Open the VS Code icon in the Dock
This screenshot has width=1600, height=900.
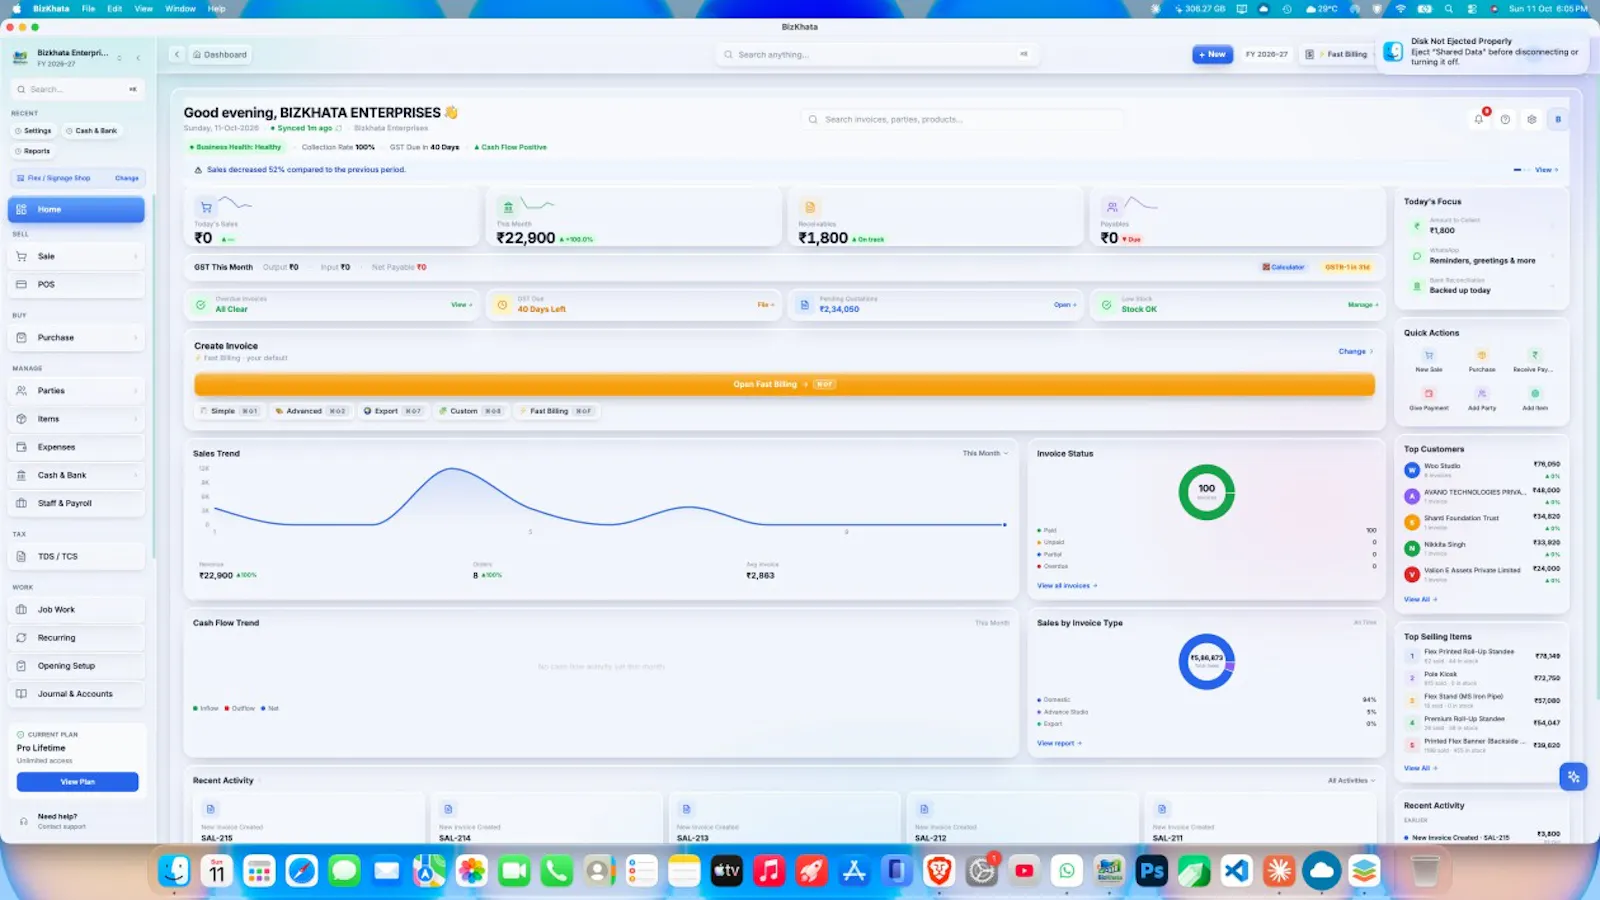tap(1236, 871)
